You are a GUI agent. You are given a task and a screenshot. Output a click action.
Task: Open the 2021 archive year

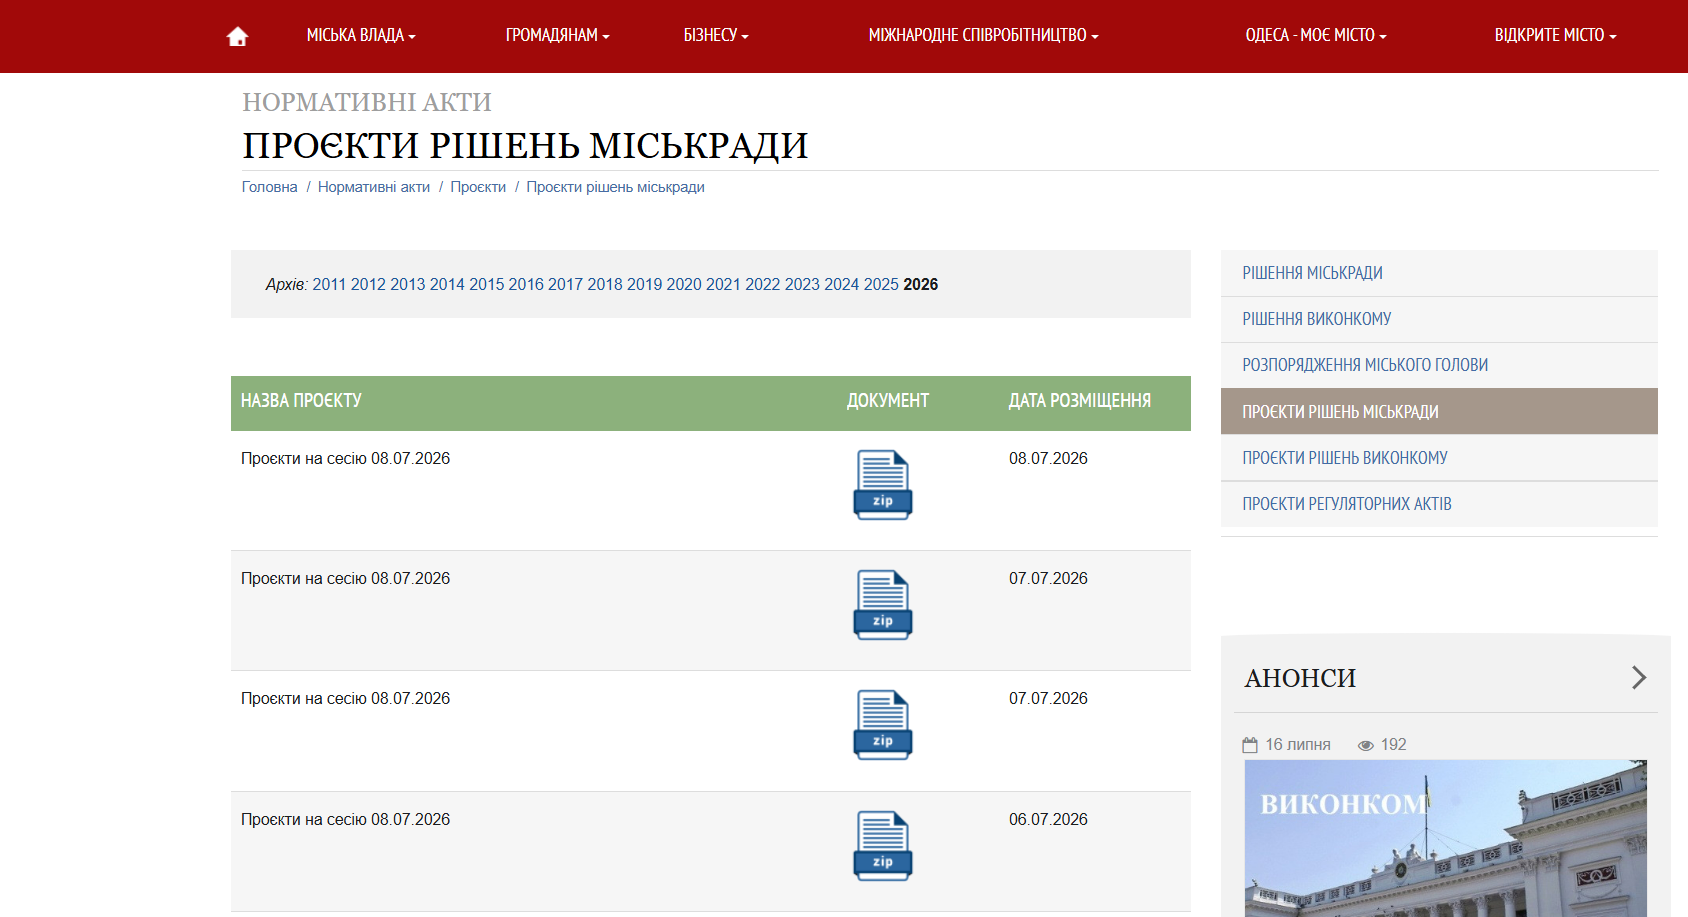(x=723, y=284)
